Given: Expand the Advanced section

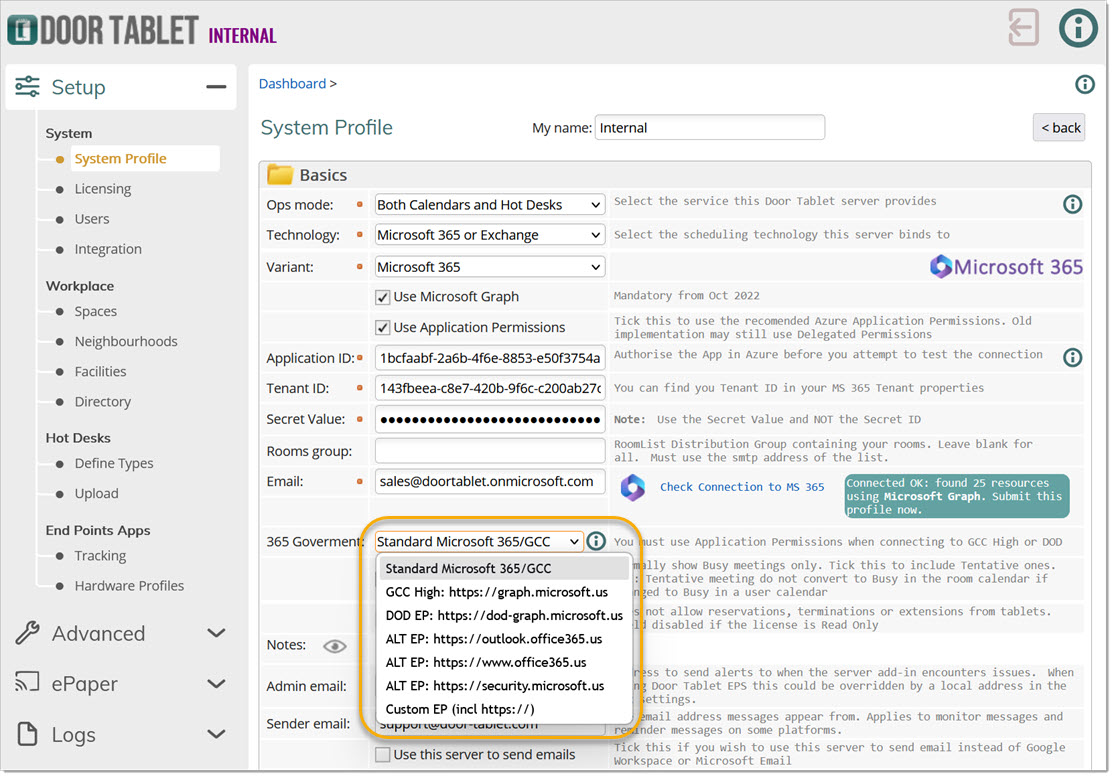Looking at the screenshot, I should [x=216, y=633].
